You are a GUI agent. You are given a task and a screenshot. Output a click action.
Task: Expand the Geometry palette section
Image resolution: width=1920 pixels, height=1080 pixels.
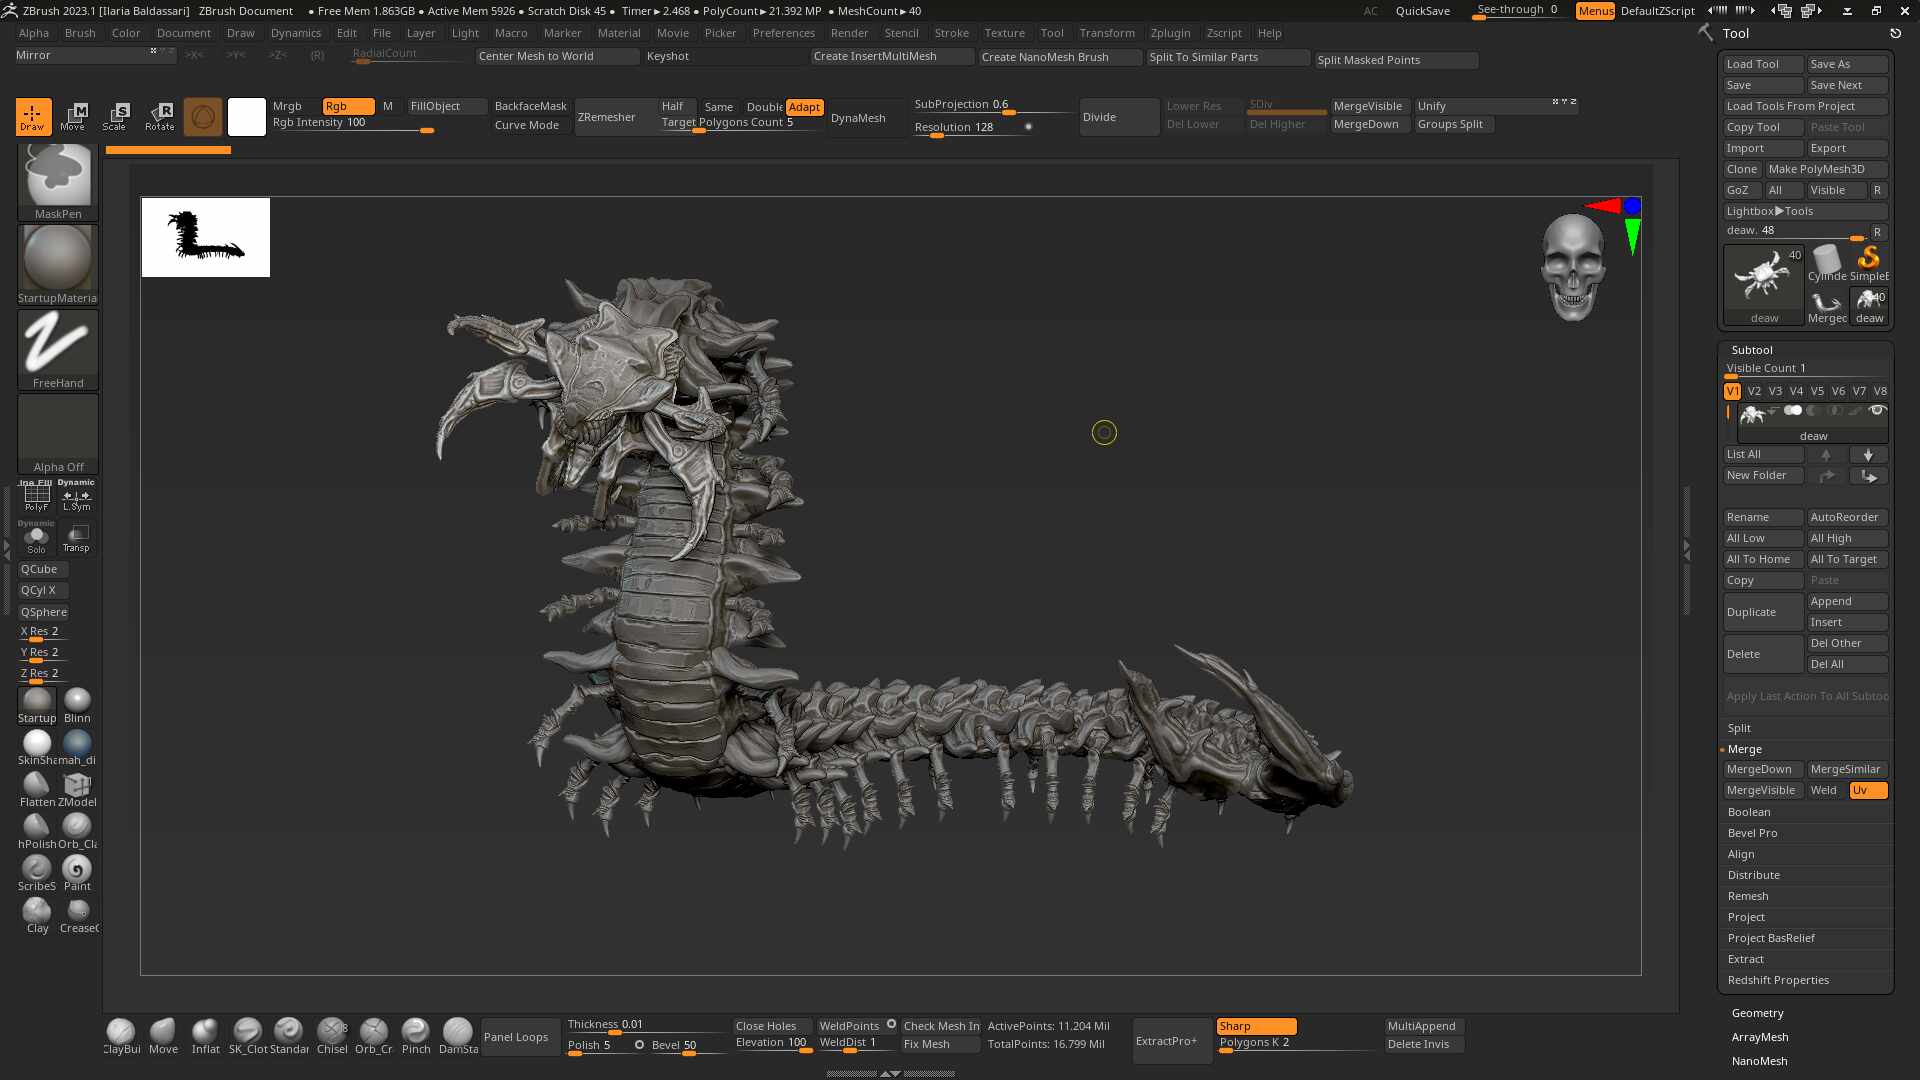[x=1758, y=1013]
